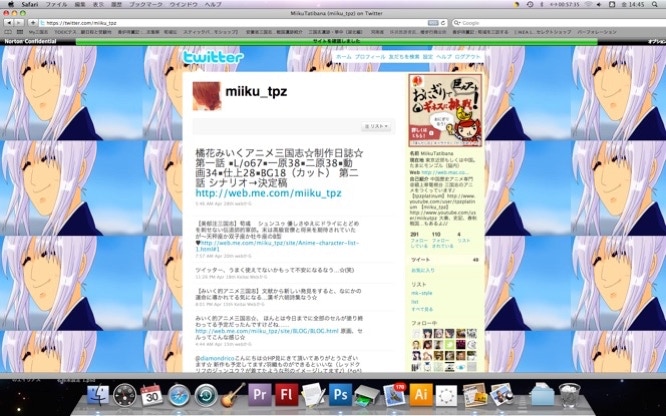Go back with Safari back arrow

click(x=9, y=23)
